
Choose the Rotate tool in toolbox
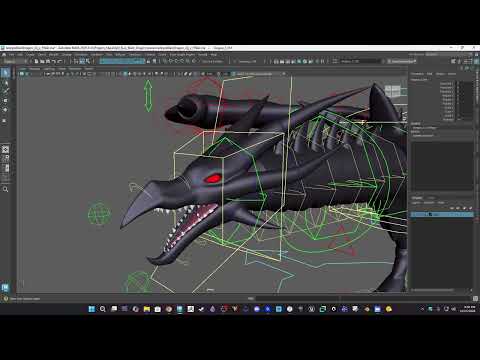tap(5, 110)
